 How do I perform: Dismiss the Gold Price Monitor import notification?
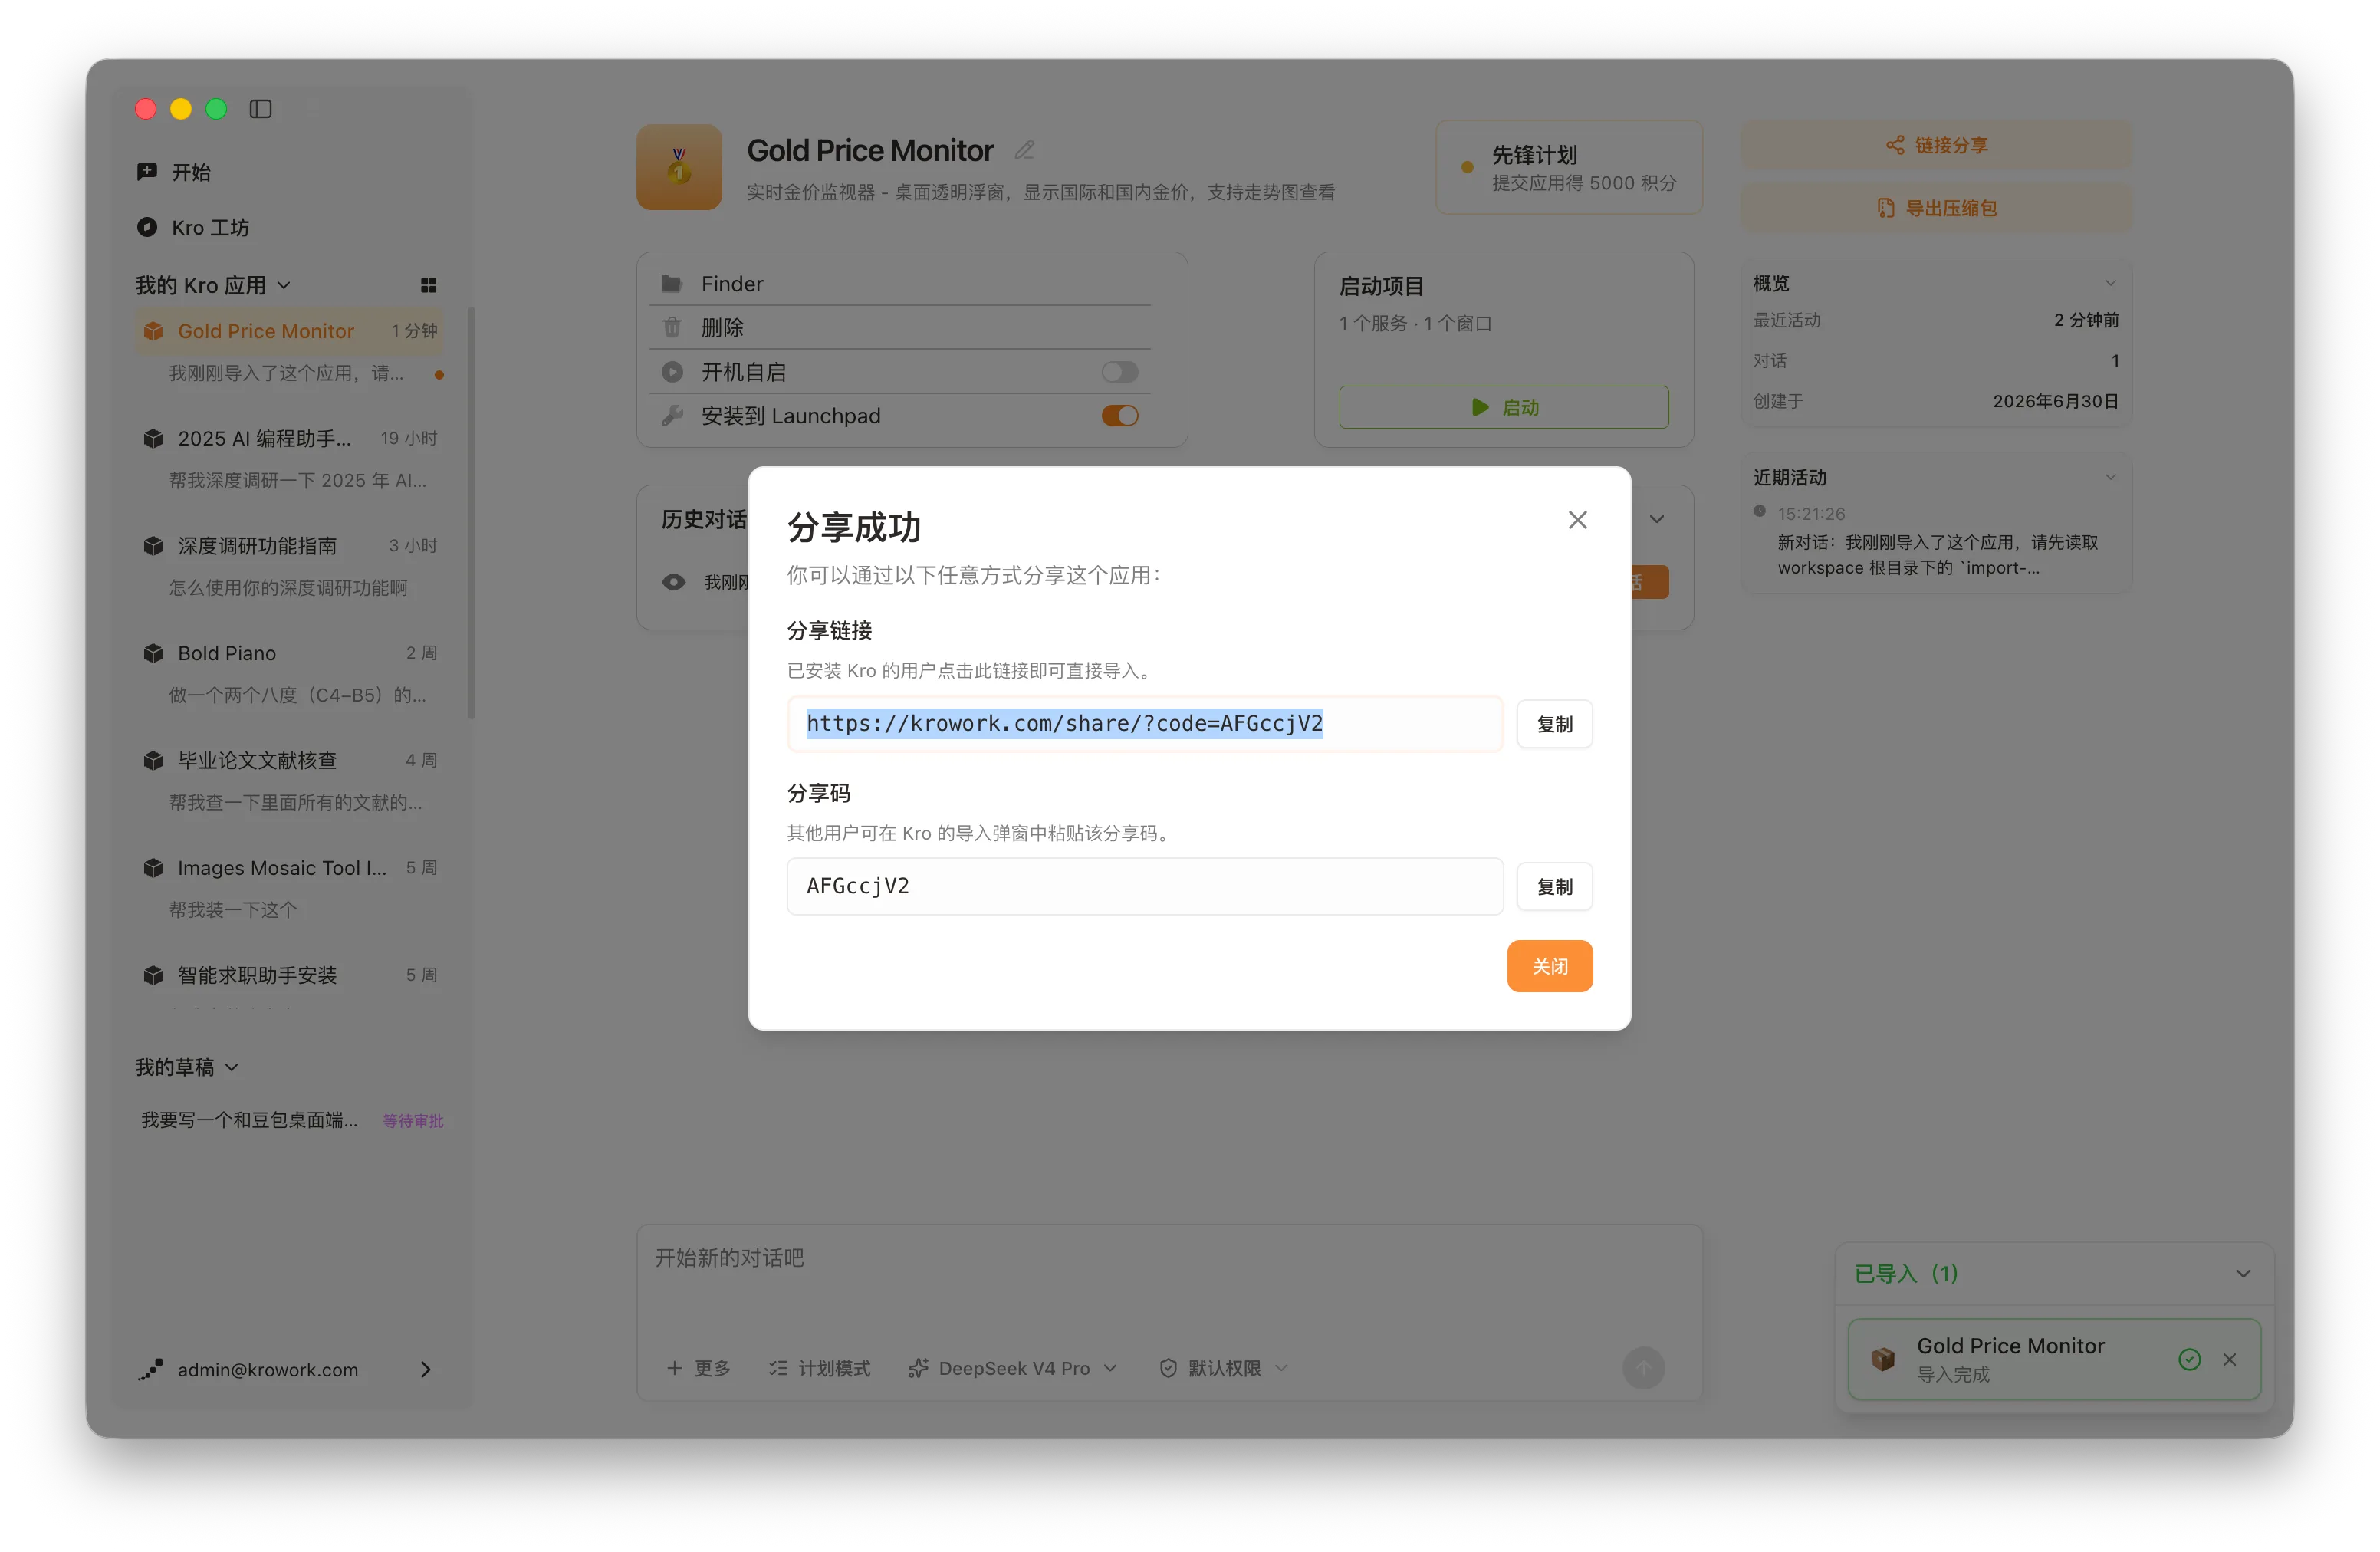(2229, 1359)
